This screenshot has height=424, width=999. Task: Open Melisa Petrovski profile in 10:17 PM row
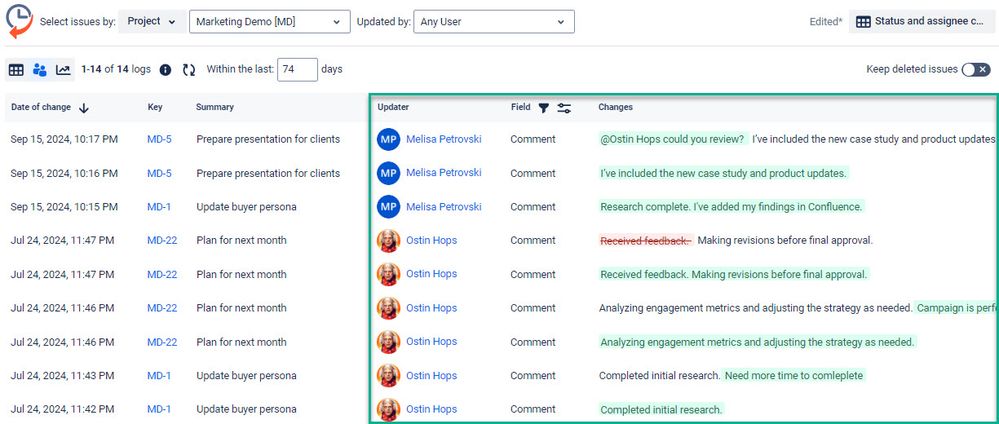pyautogui.click(x=444, y=139)
